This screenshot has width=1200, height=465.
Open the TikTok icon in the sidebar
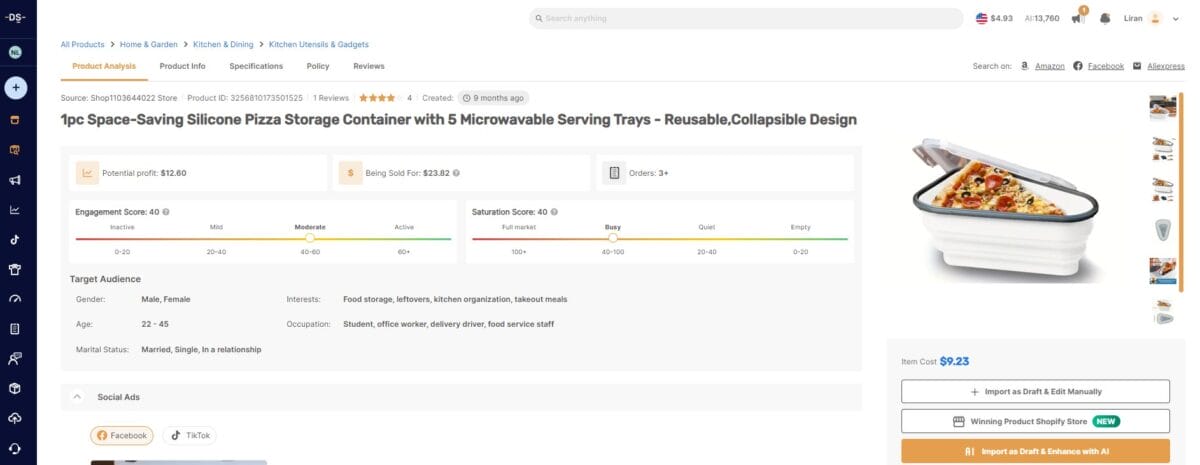point(15,239)
